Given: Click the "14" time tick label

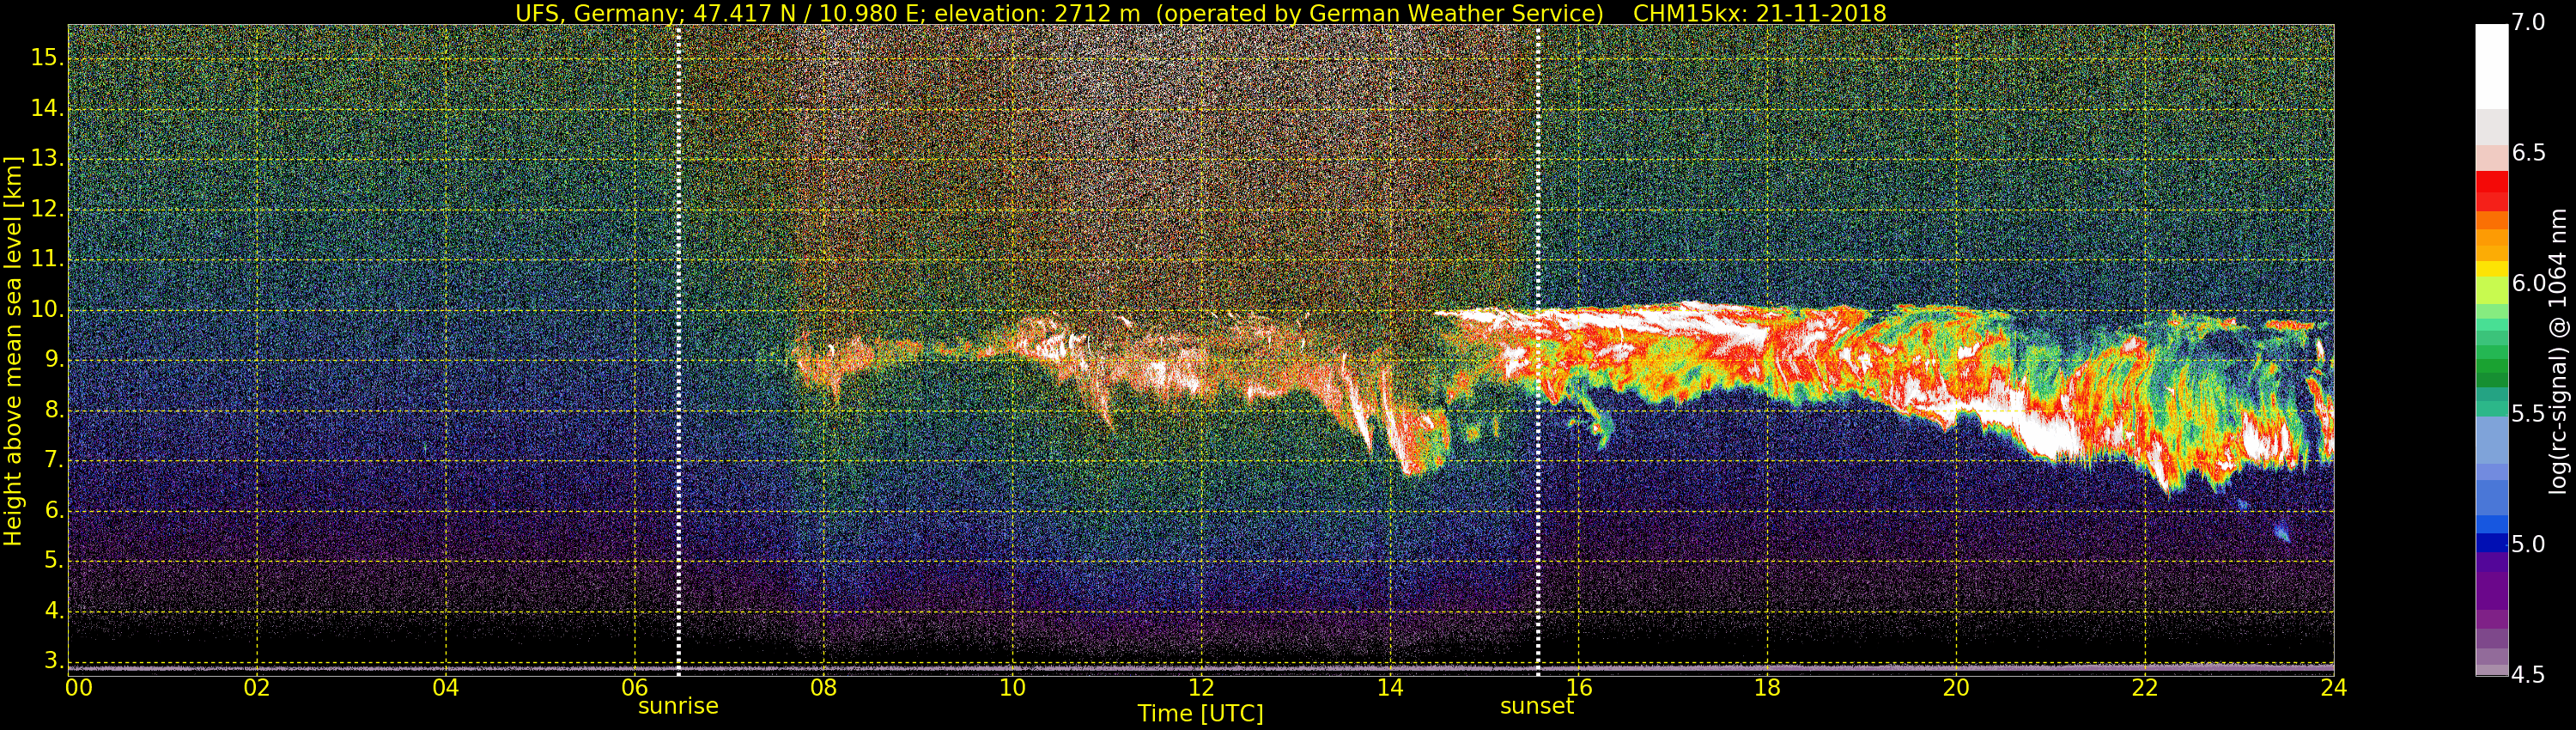Looking at the screenshot, I should (1390, 688).
